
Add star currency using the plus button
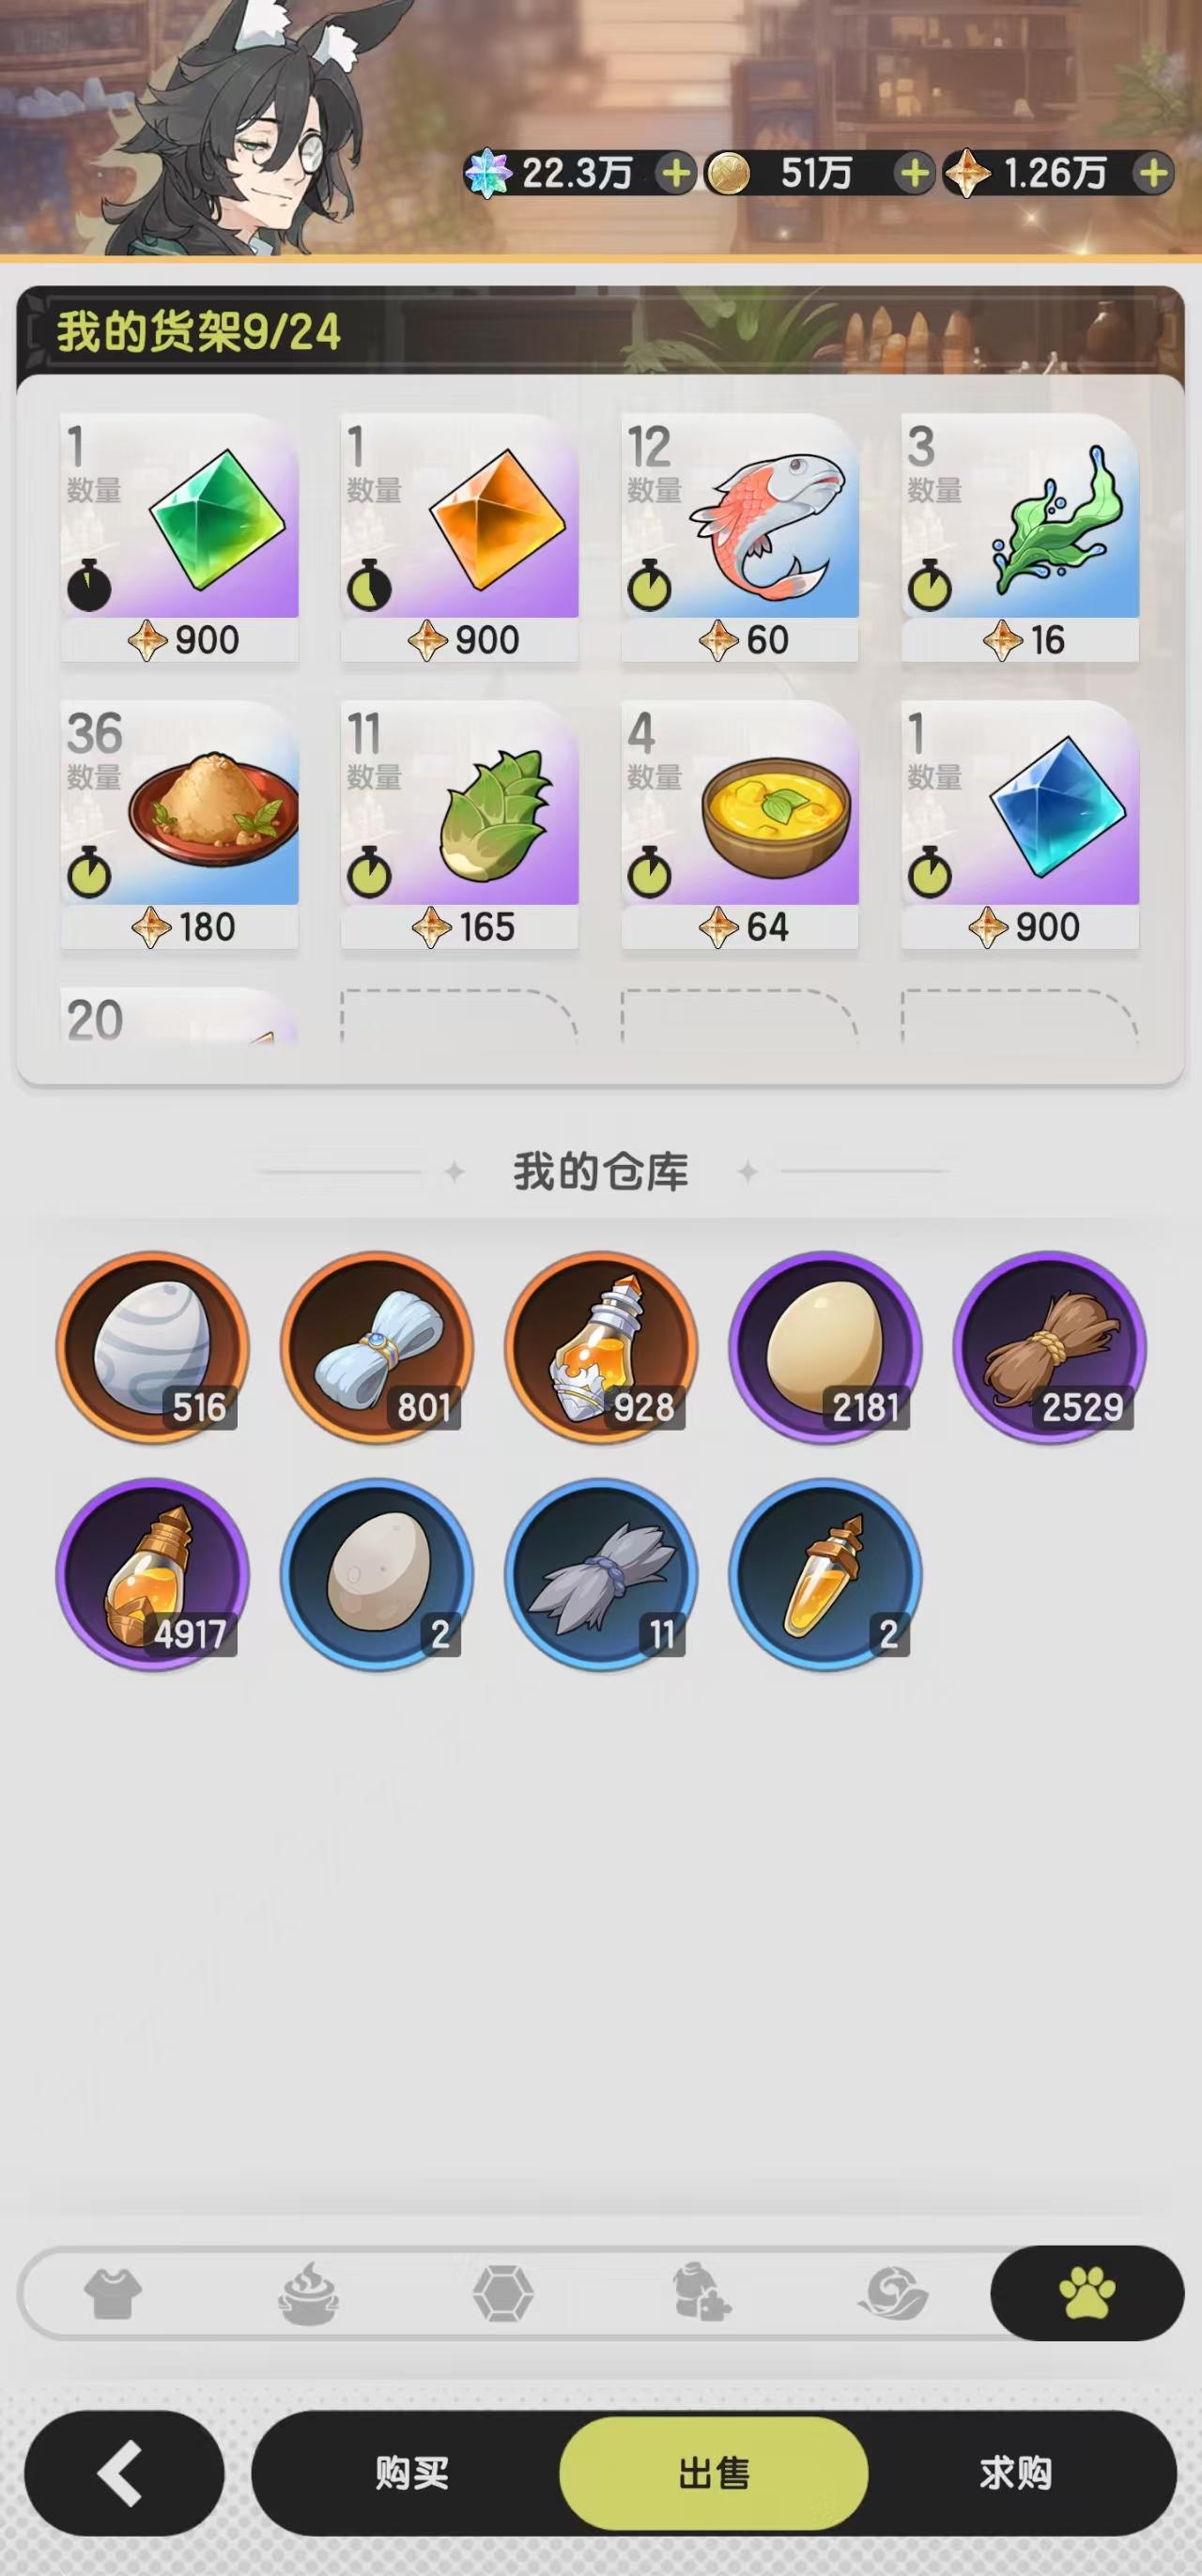point(1153,174)
